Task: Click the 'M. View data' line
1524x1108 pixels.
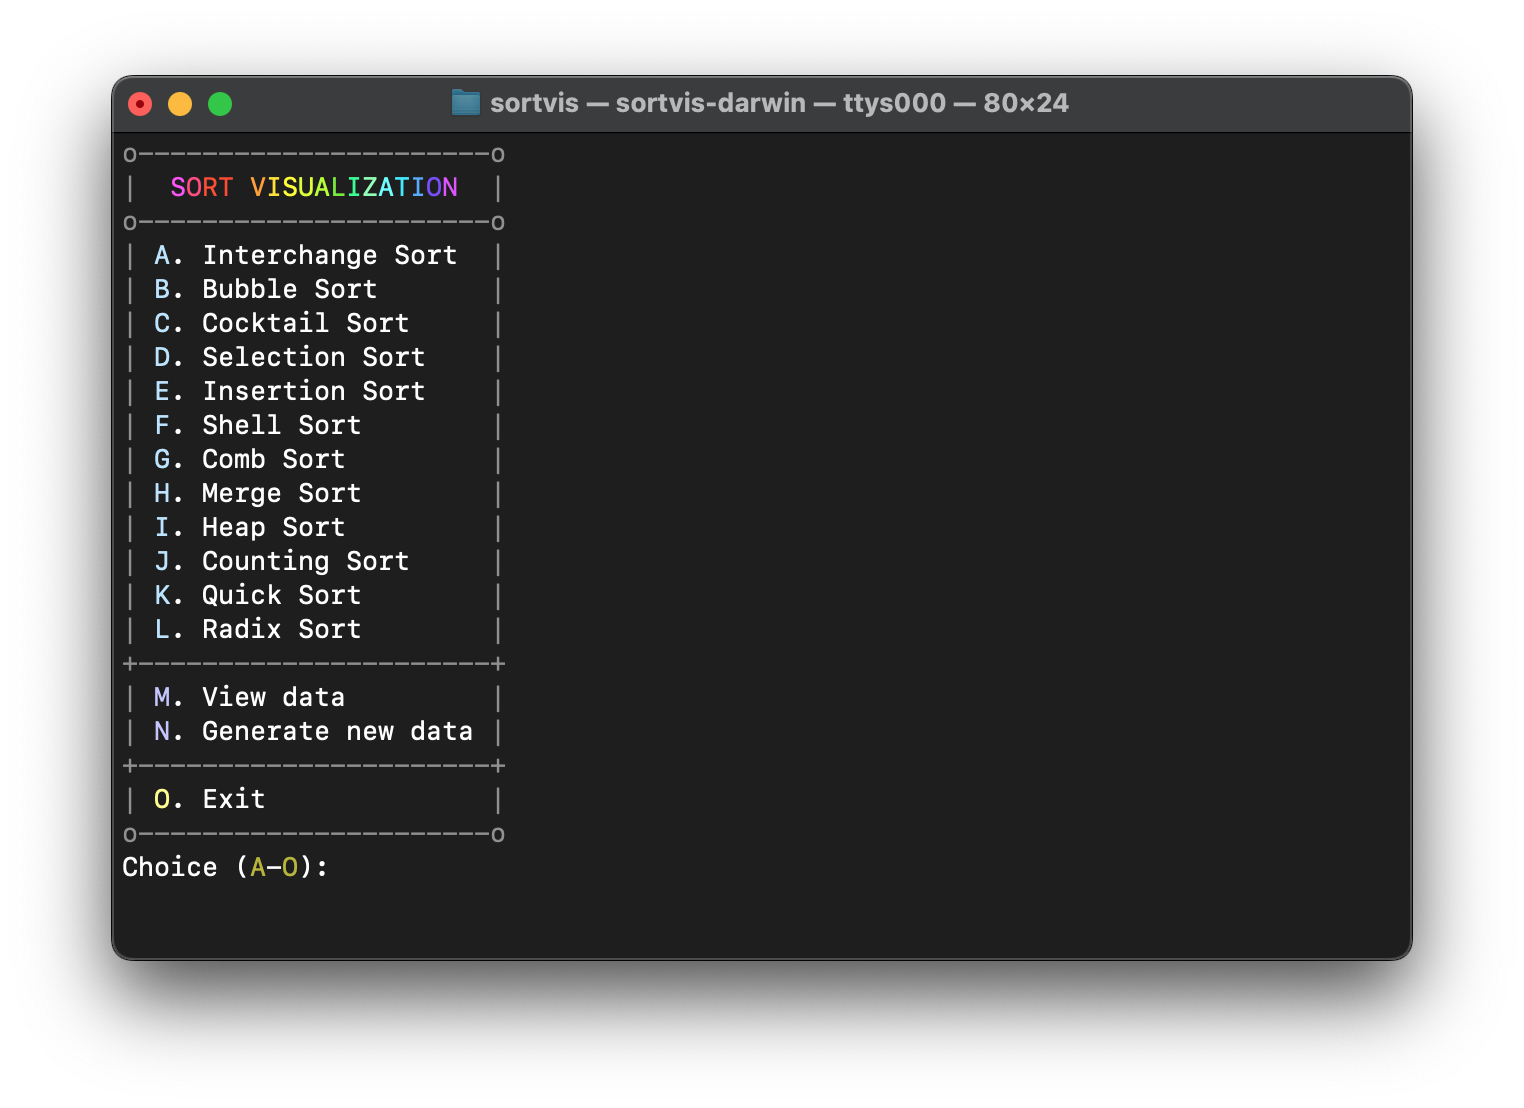Action: 249,698
